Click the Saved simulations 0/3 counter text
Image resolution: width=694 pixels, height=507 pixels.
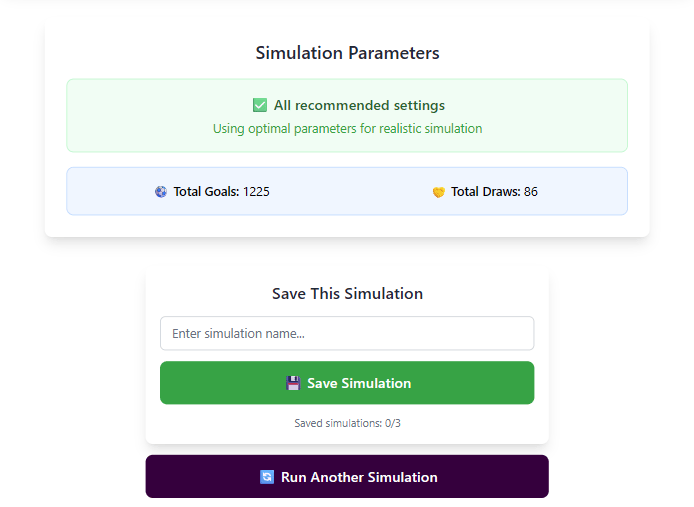coord(347,423)
